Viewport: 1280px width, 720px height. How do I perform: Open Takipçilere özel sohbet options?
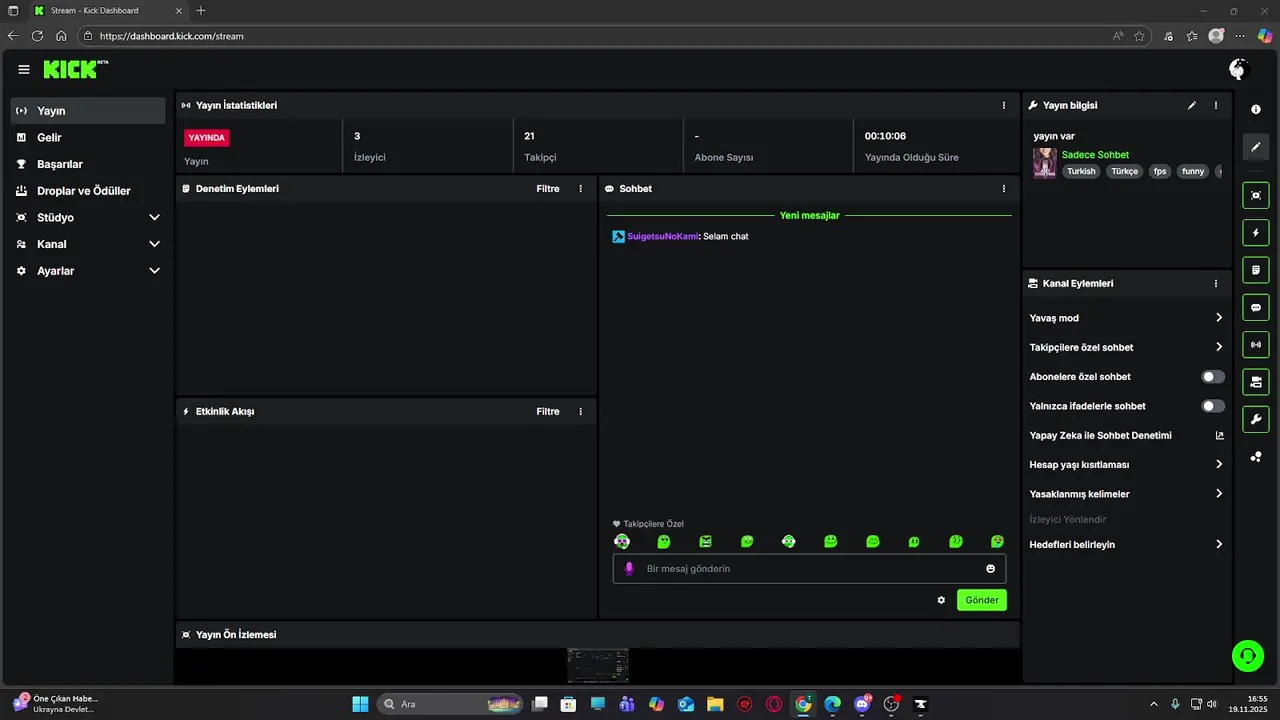click(x=1126, y=347)
